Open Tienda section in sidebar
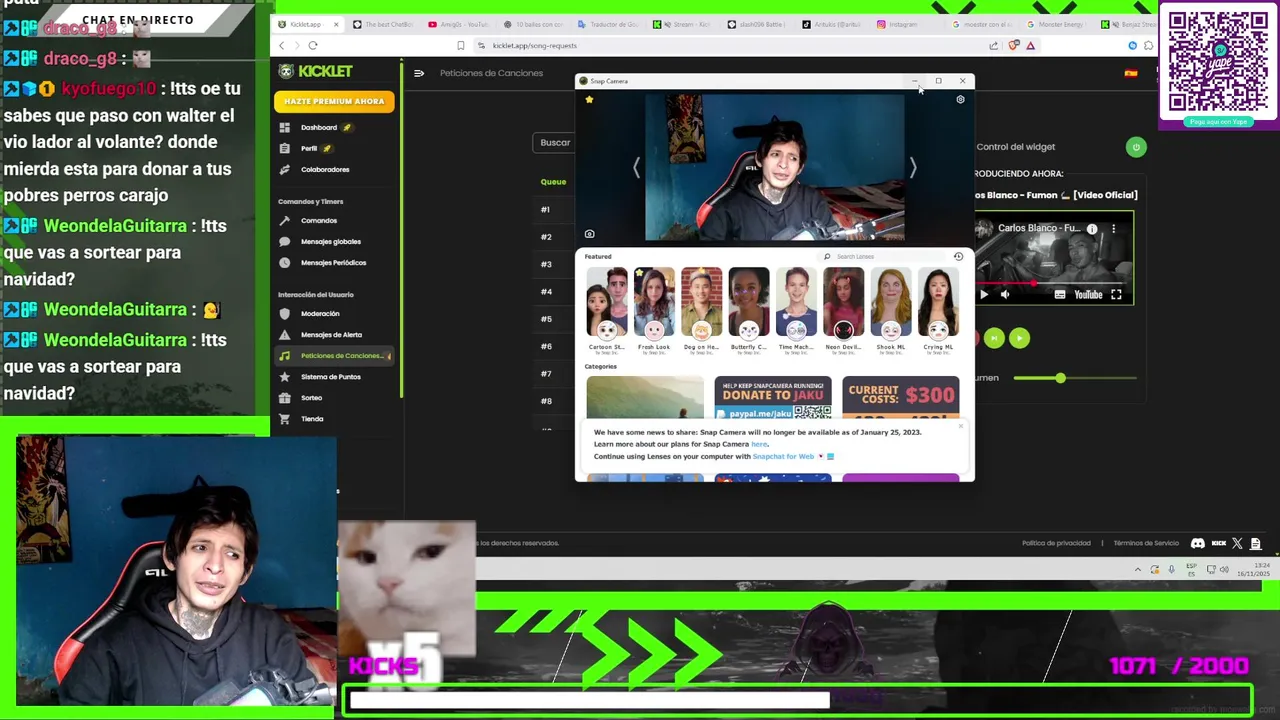Screen dimensions: 1280x720 click(312, 418)
